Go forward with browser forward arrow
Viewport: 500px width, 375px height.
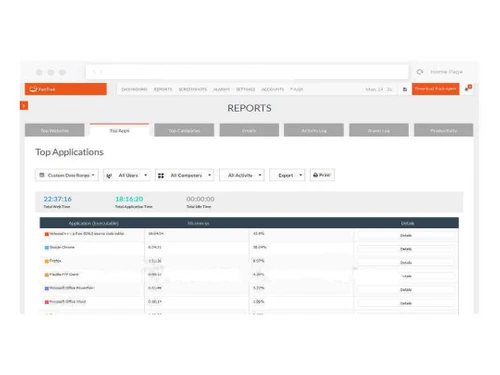pyautogui.click(x=101, y=72)
